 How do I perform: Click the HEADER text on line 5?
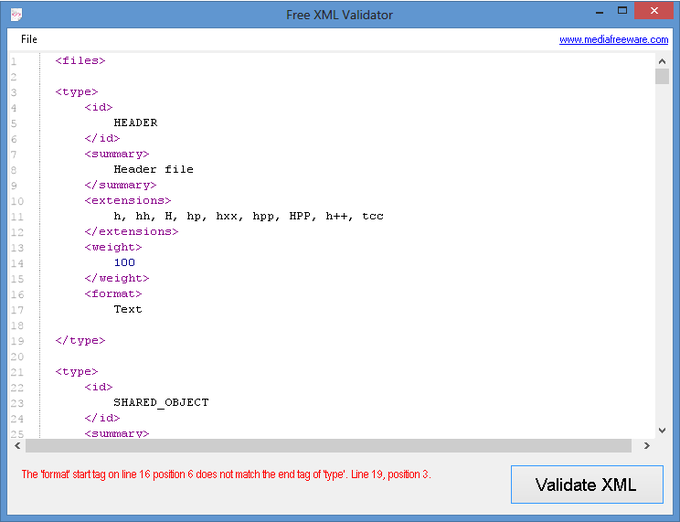[x=135, y=123]
